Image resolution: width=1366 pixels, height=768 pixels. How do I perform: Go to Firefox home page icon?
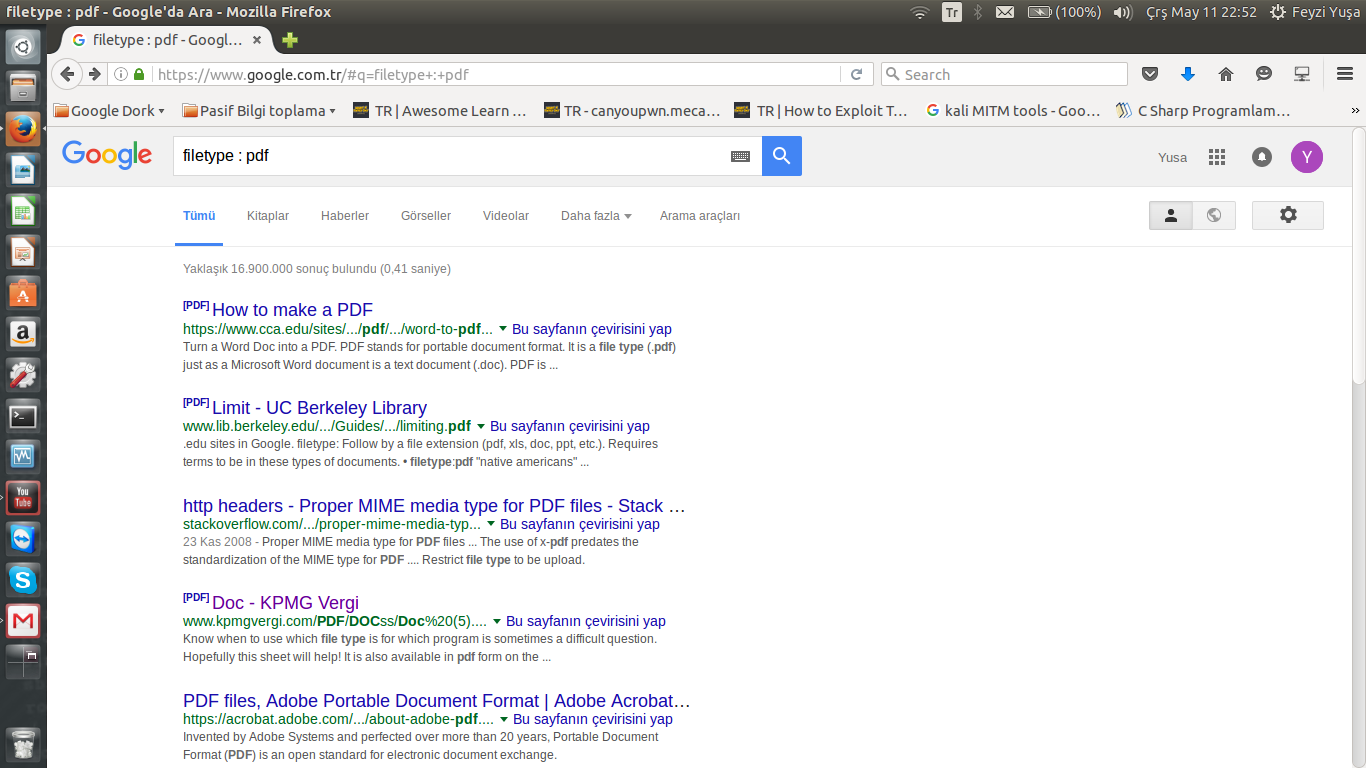1226,74
